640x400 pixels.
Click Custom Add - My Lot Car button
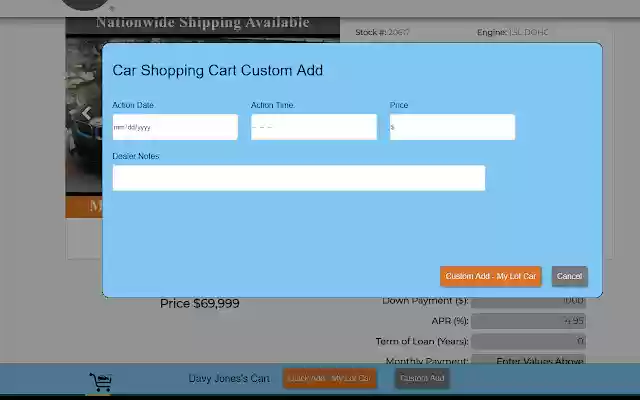click(x=491, y=276)
